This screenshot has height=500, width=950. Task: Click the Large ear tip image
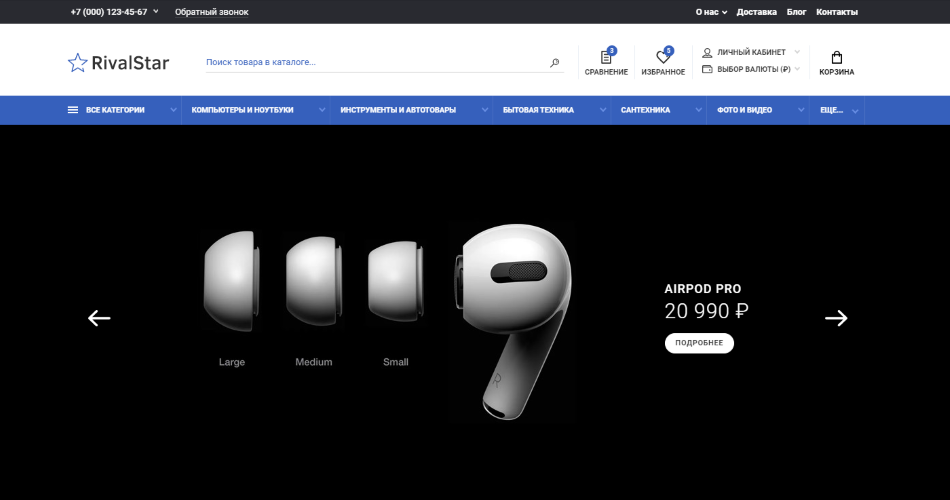(231, 281)
